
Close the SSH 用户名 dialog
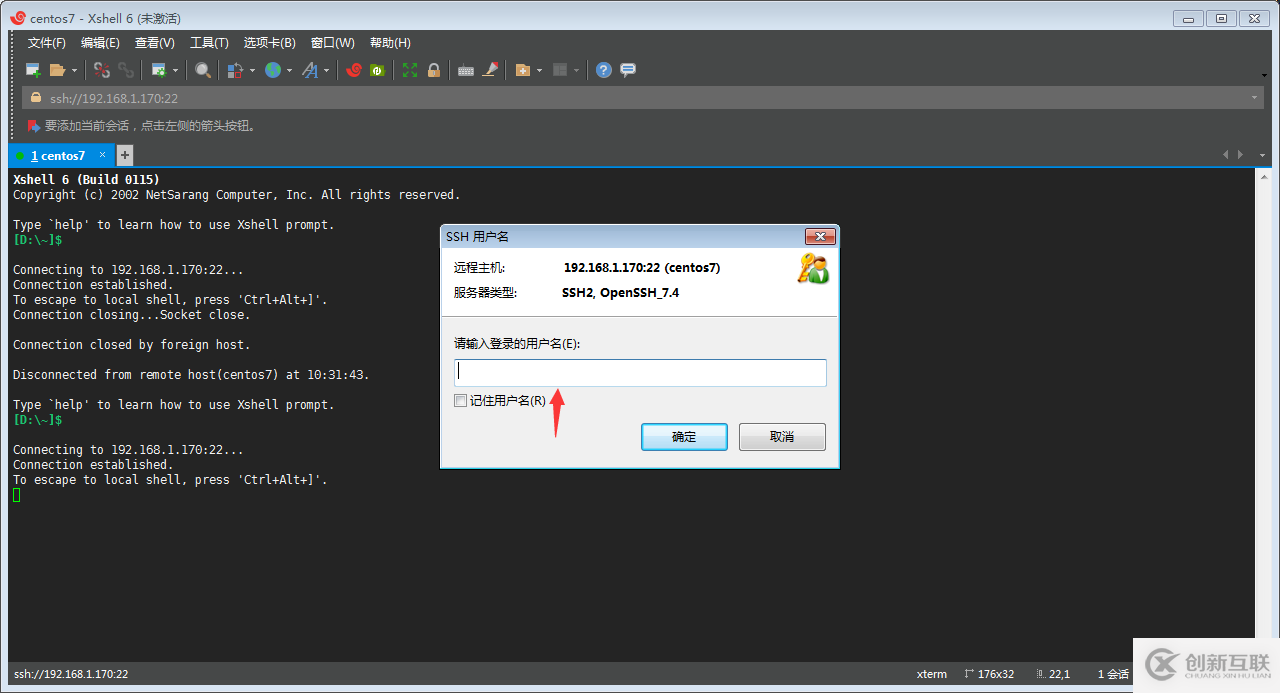coord(819,237)
